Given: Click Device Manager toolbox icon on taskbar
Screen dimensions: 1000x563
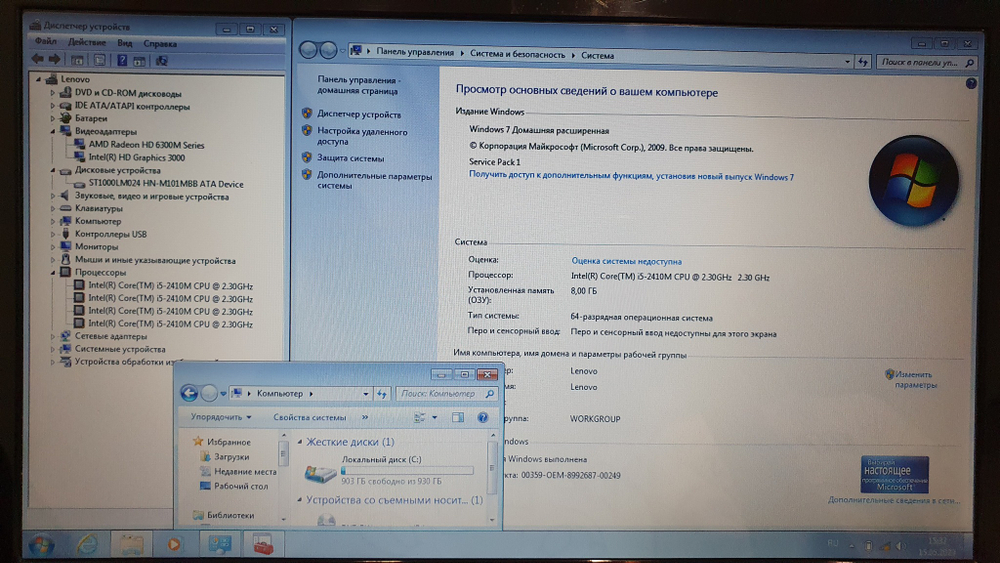Looking at the screenshot, I should pyautogui.click(x=263, y=545).
